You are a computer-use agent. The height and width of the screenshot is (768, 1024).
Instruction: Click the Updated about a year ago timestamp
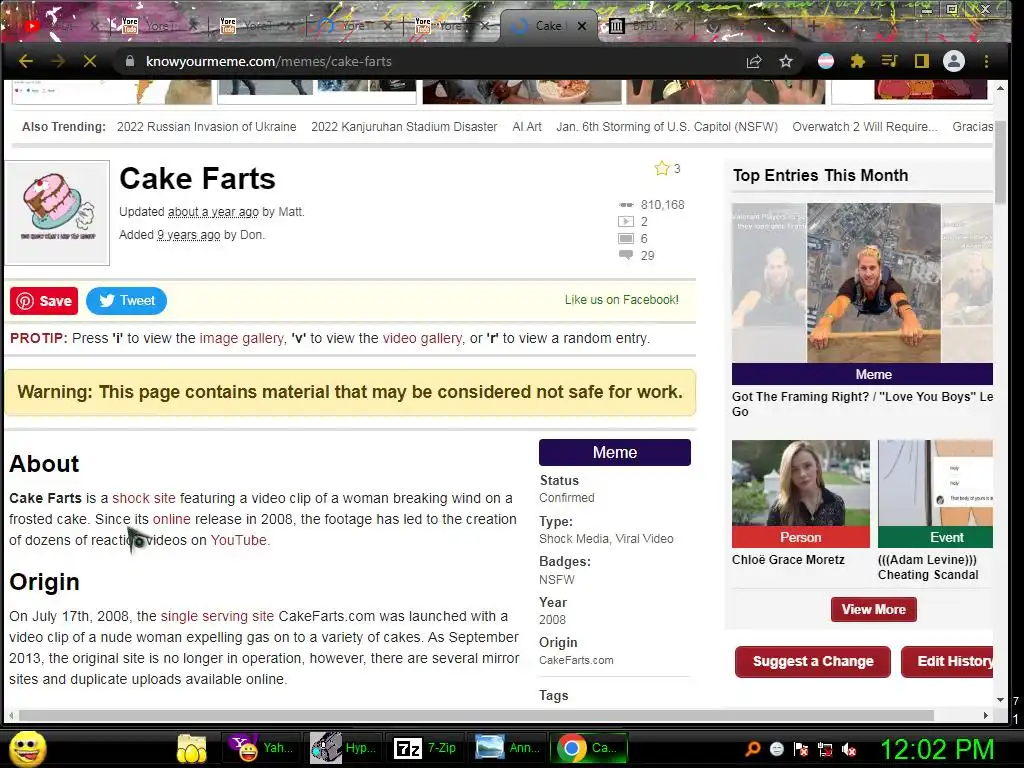pos(213,212)
